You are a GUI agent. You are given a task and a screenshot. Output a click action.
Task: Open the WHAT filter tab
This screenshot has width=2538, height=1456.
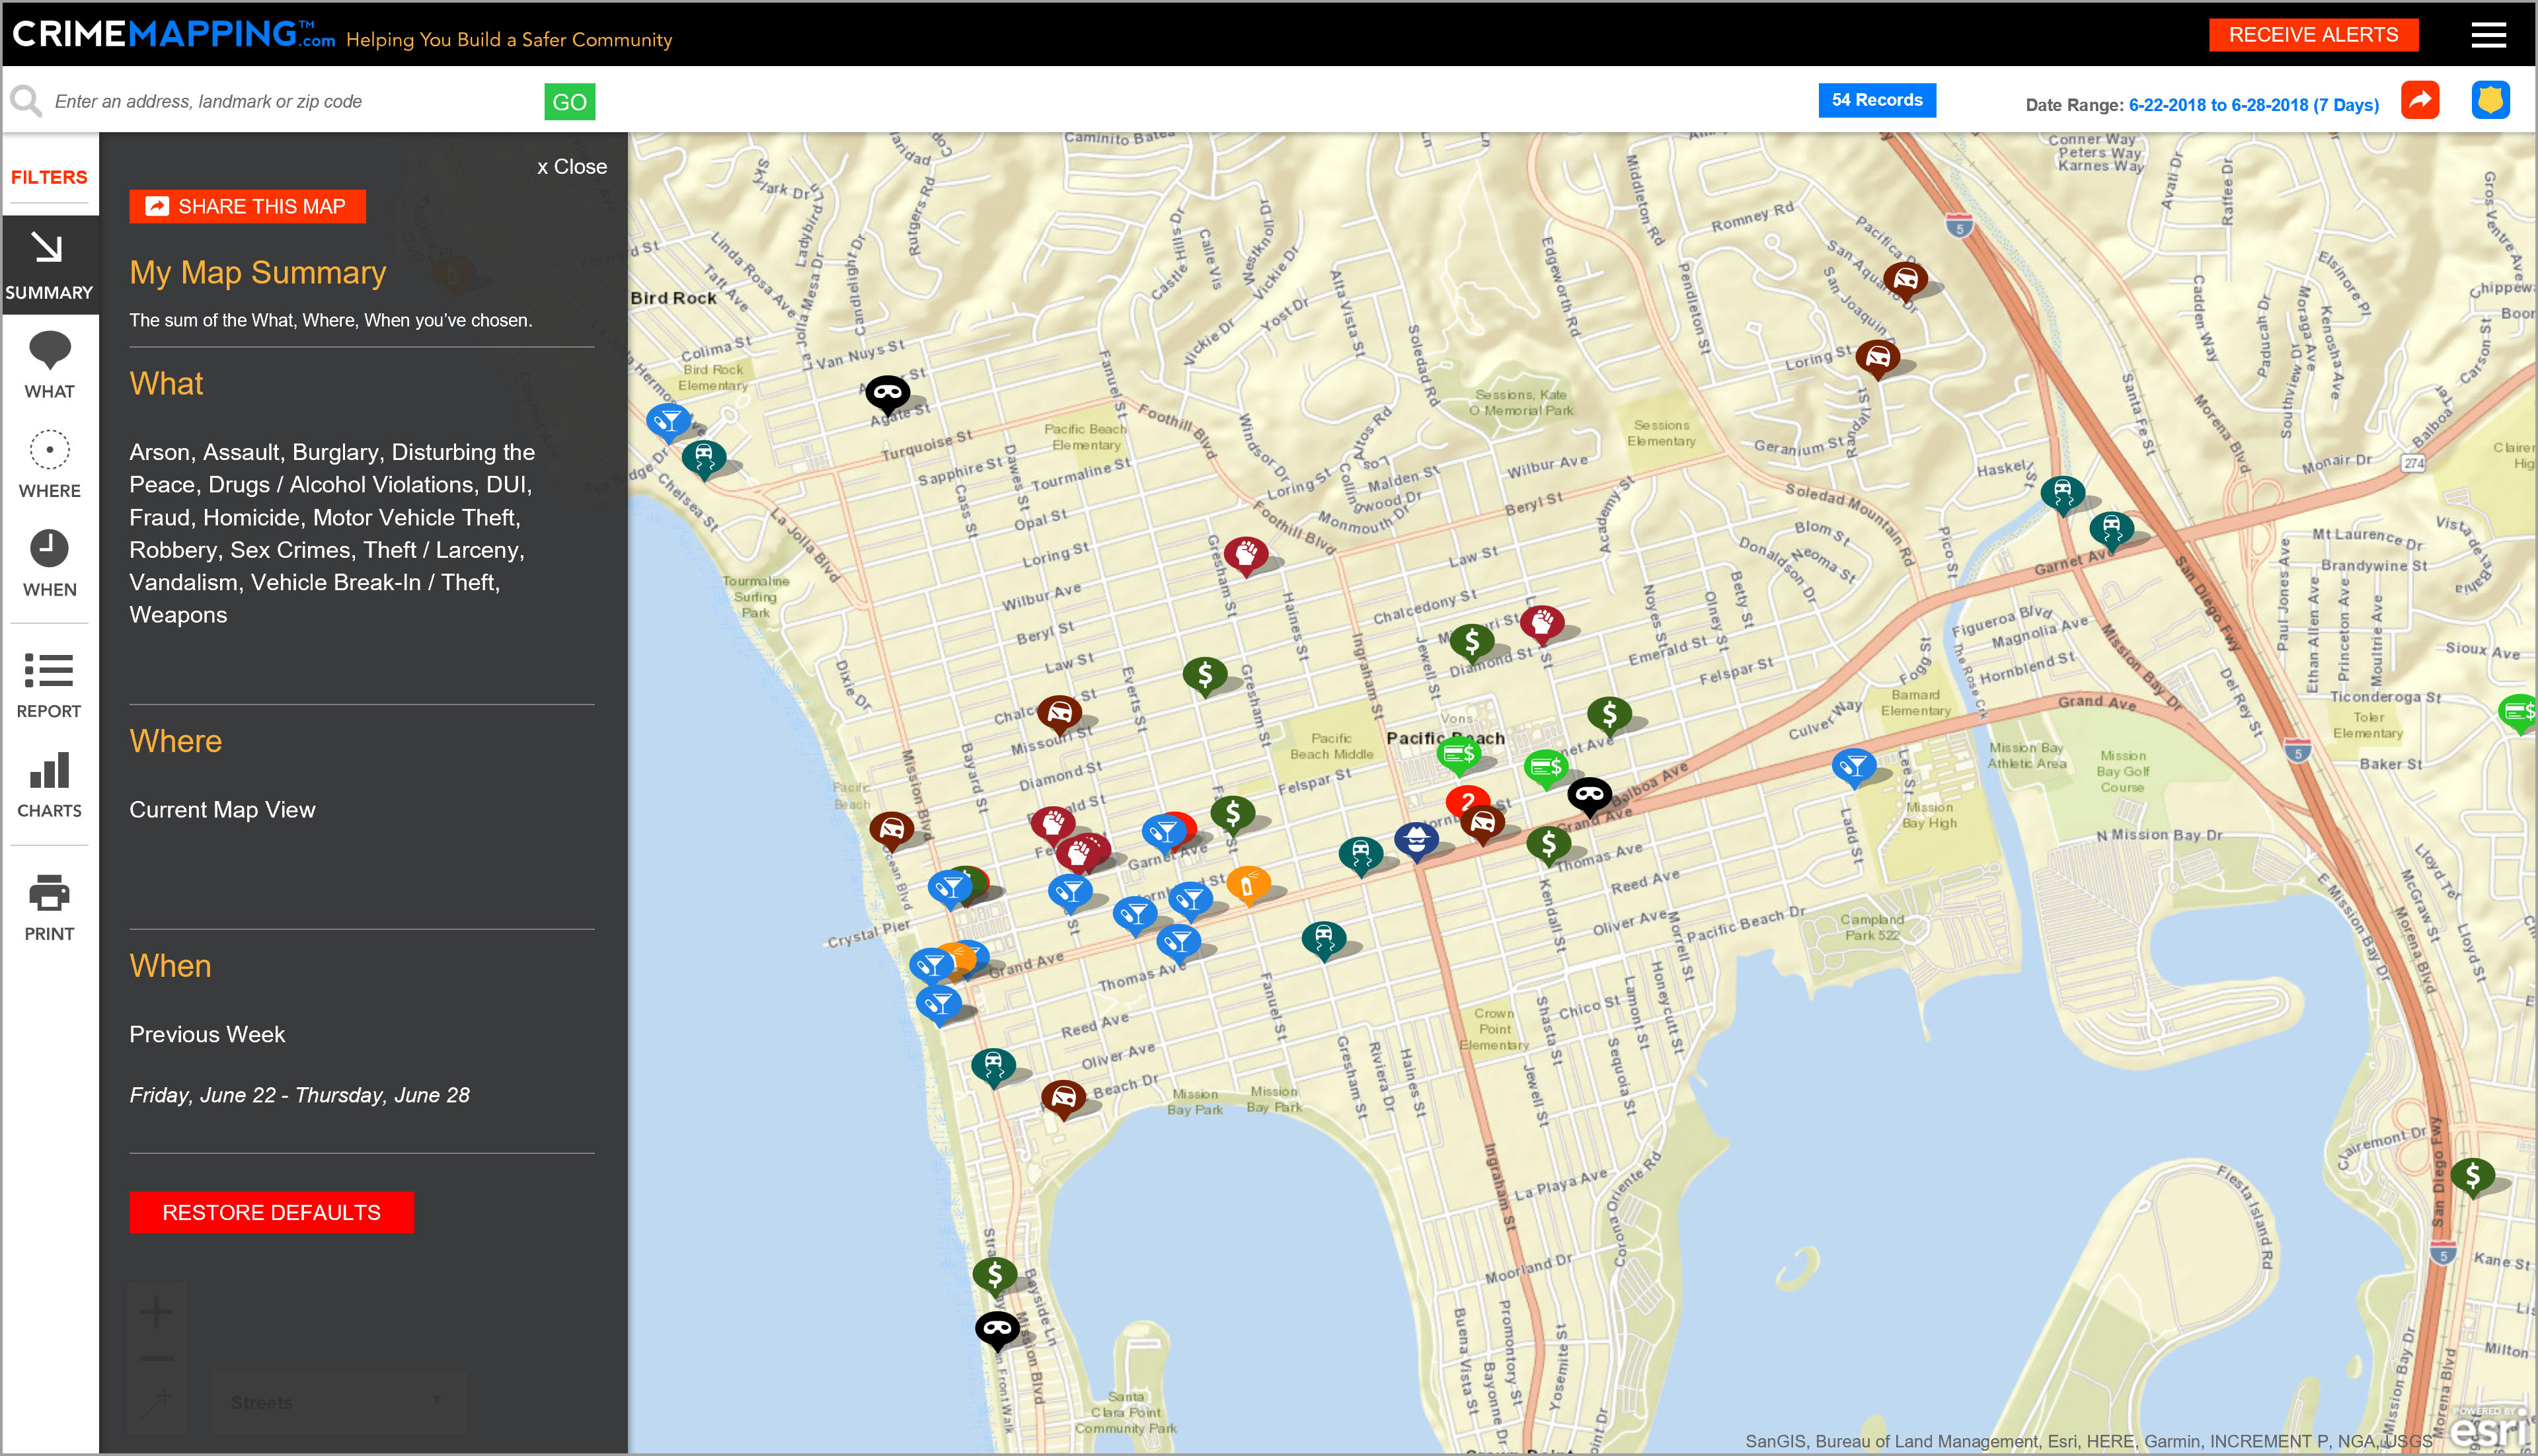[x=49, y=365]
